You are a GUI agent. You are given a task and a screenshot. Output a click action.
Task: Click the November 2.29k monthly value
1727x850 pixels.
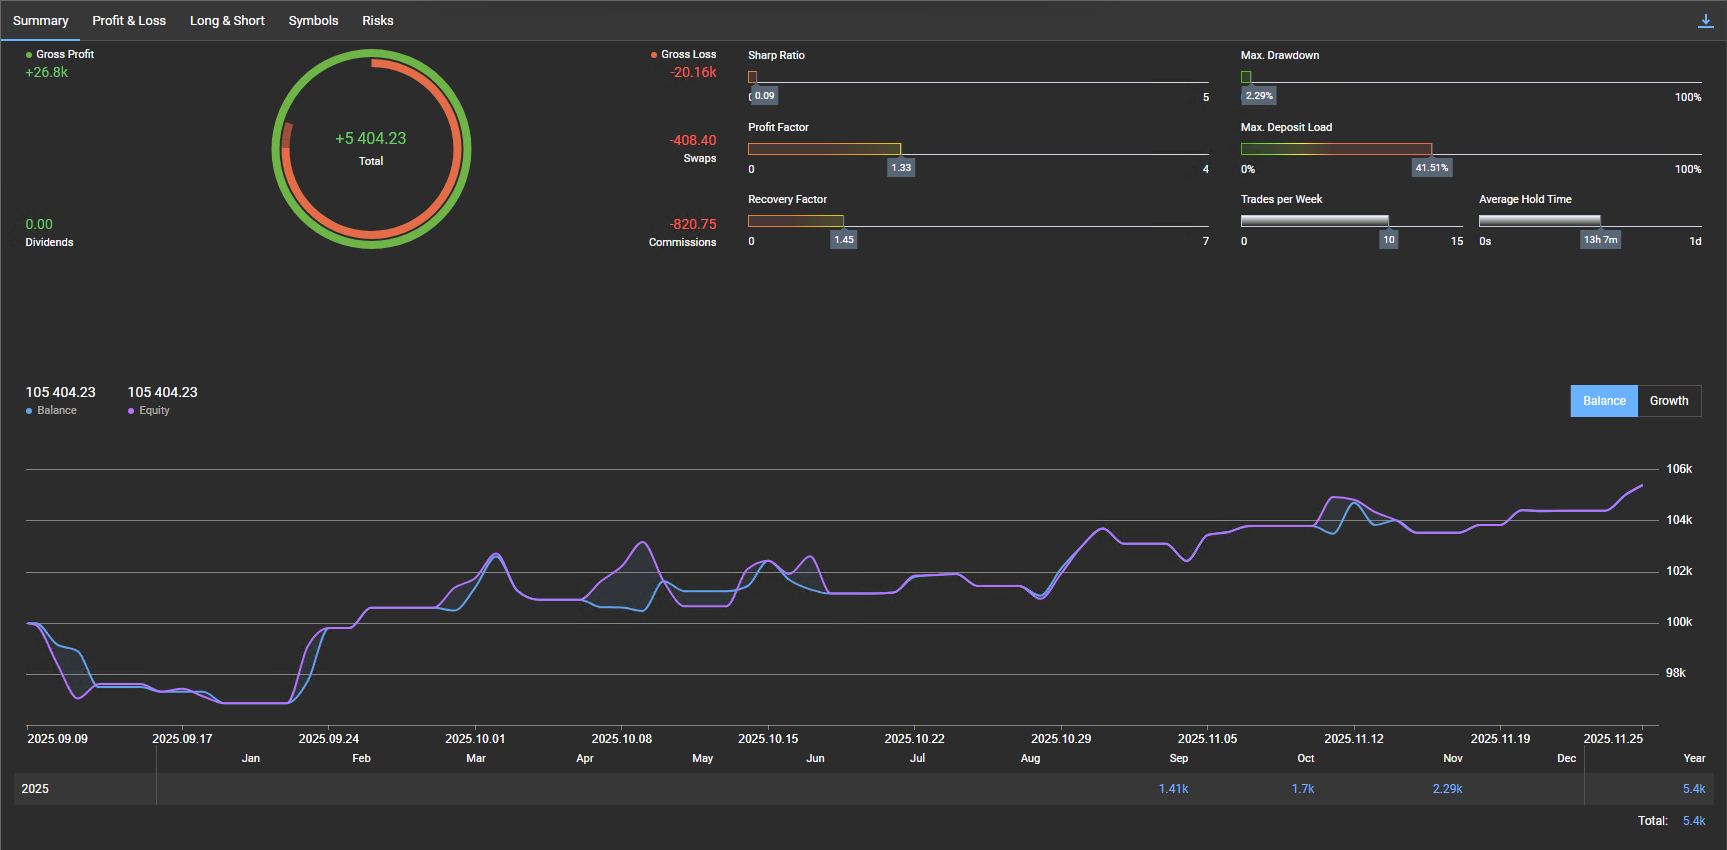1447,789
